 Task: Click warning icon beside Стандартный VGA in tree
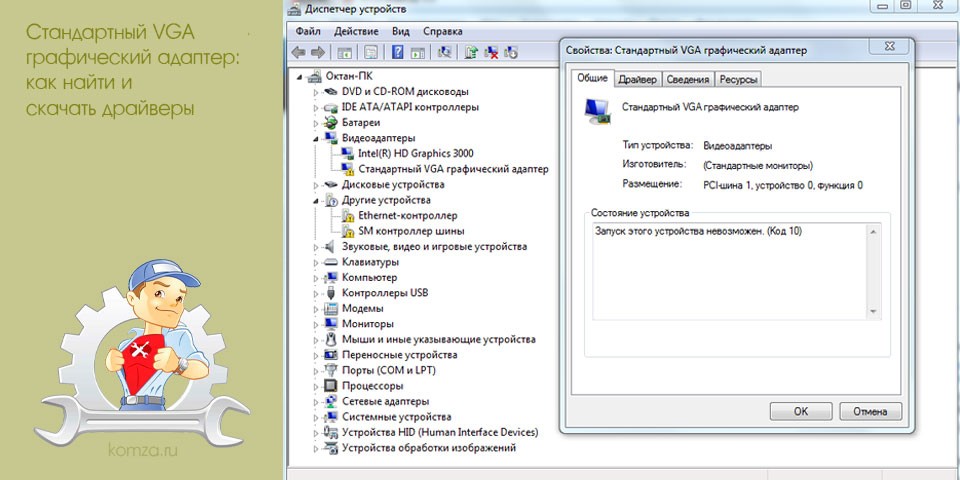(347, 169)
